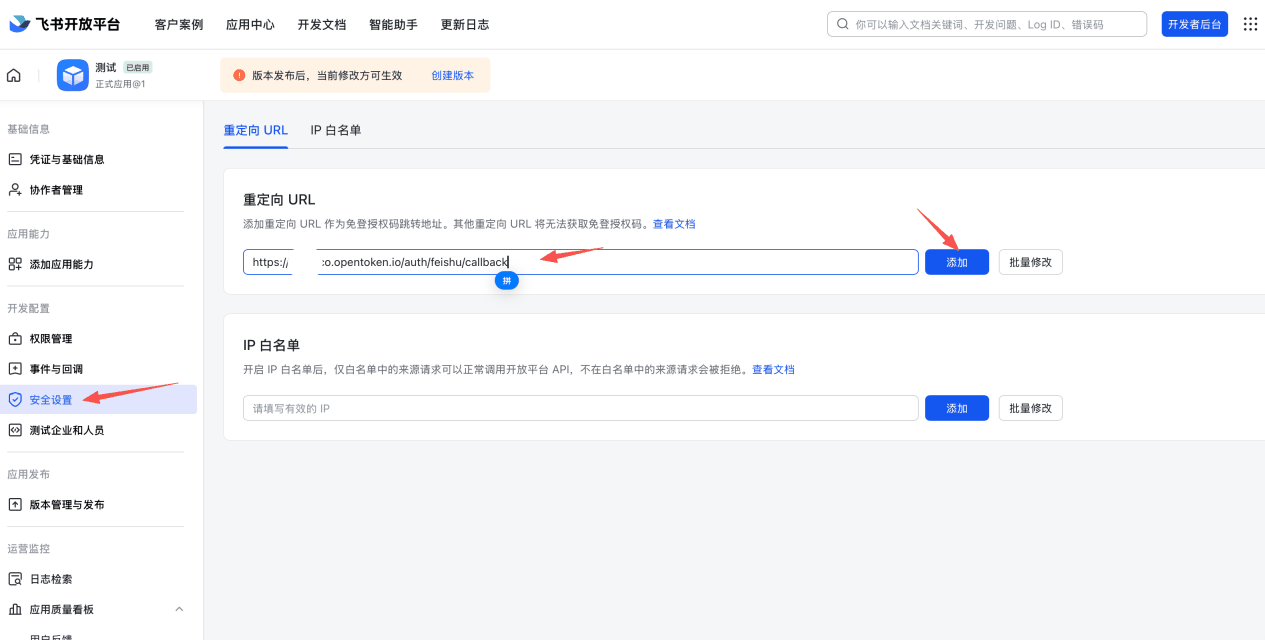
Task: Click the magnifier icon in the search bar
Action: [x=843, y=24]
